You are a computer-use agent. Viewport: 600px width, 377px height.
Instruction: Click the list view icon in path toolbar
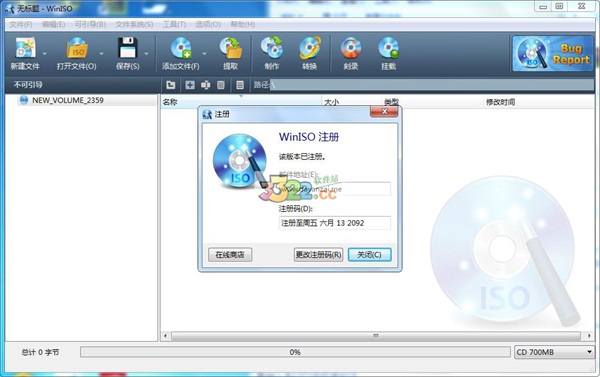pos(240,85)
